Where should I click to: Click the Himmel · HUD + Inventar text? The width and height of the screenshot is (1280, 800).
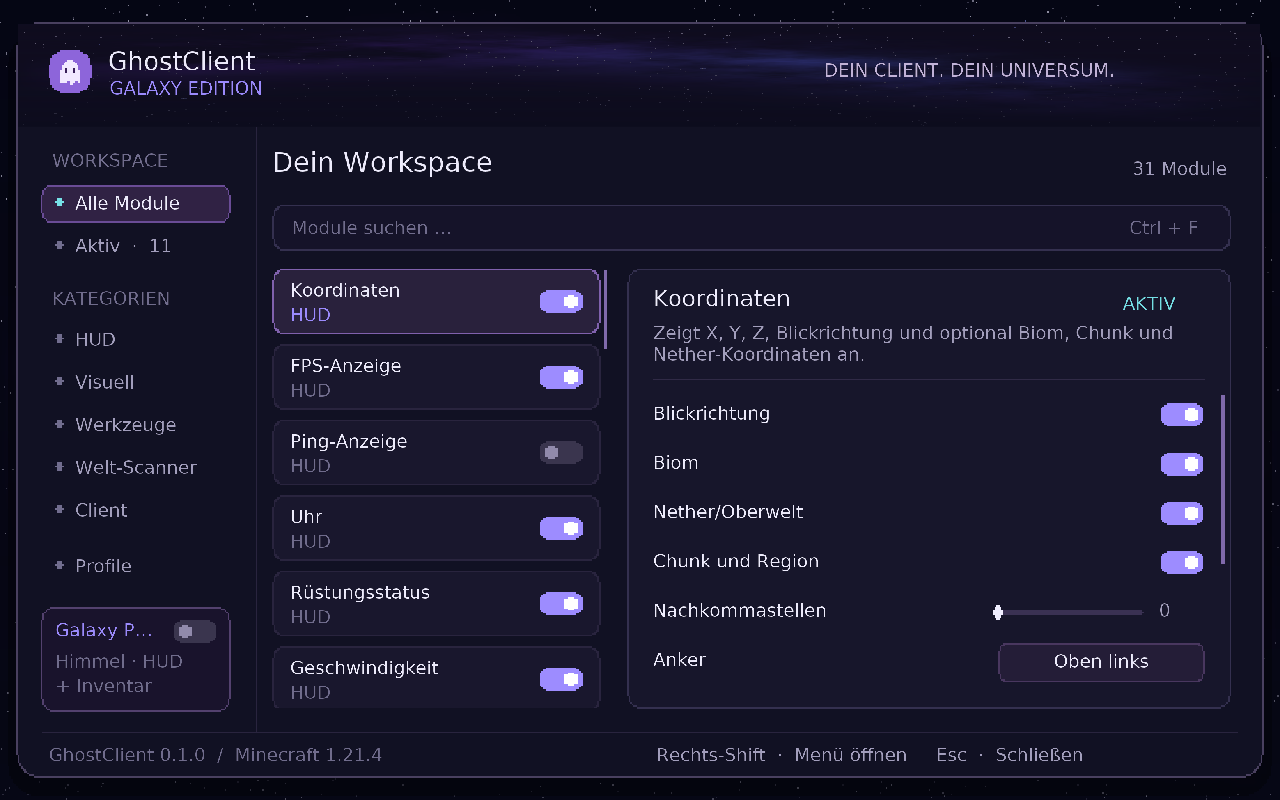coord(119,674)
